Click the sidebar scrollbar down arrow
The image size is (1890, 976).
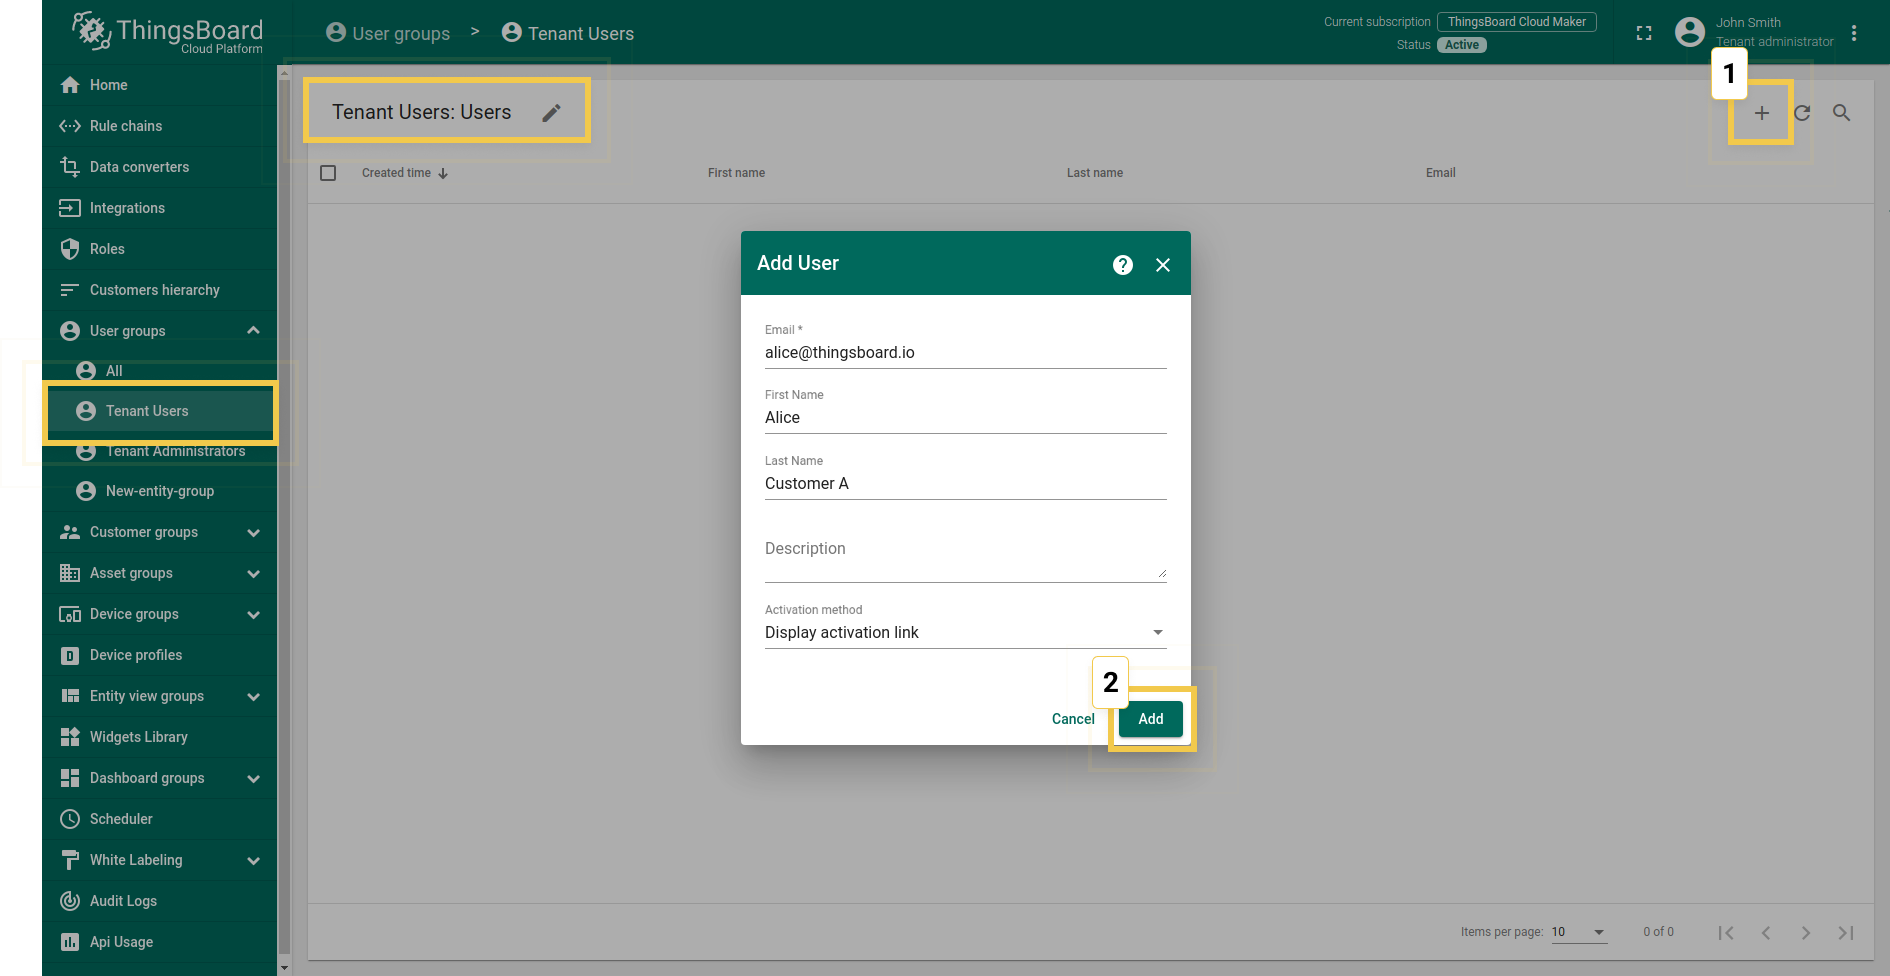pyautogui.click(x=284, y=967)
